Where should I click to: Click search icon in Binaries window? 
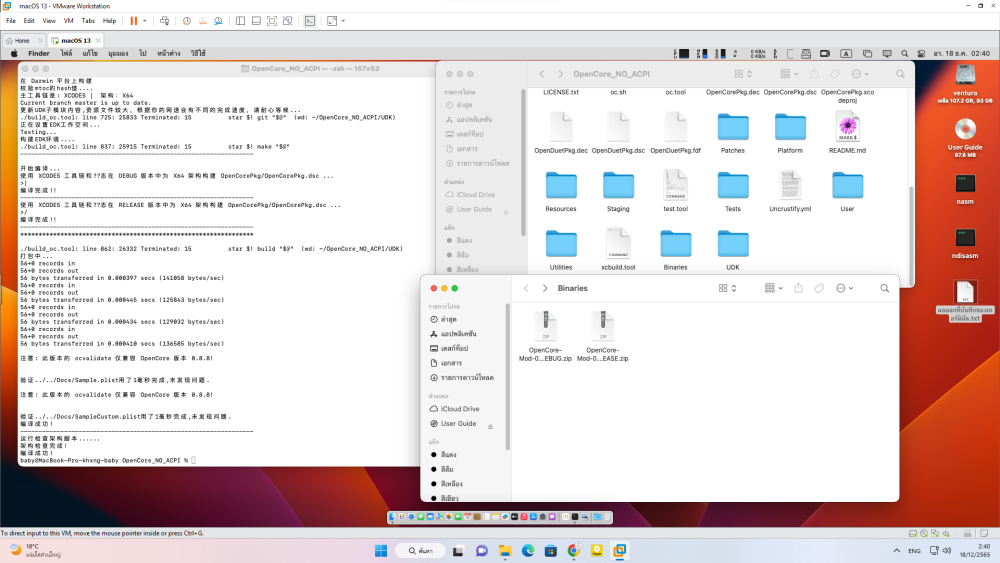885,288
